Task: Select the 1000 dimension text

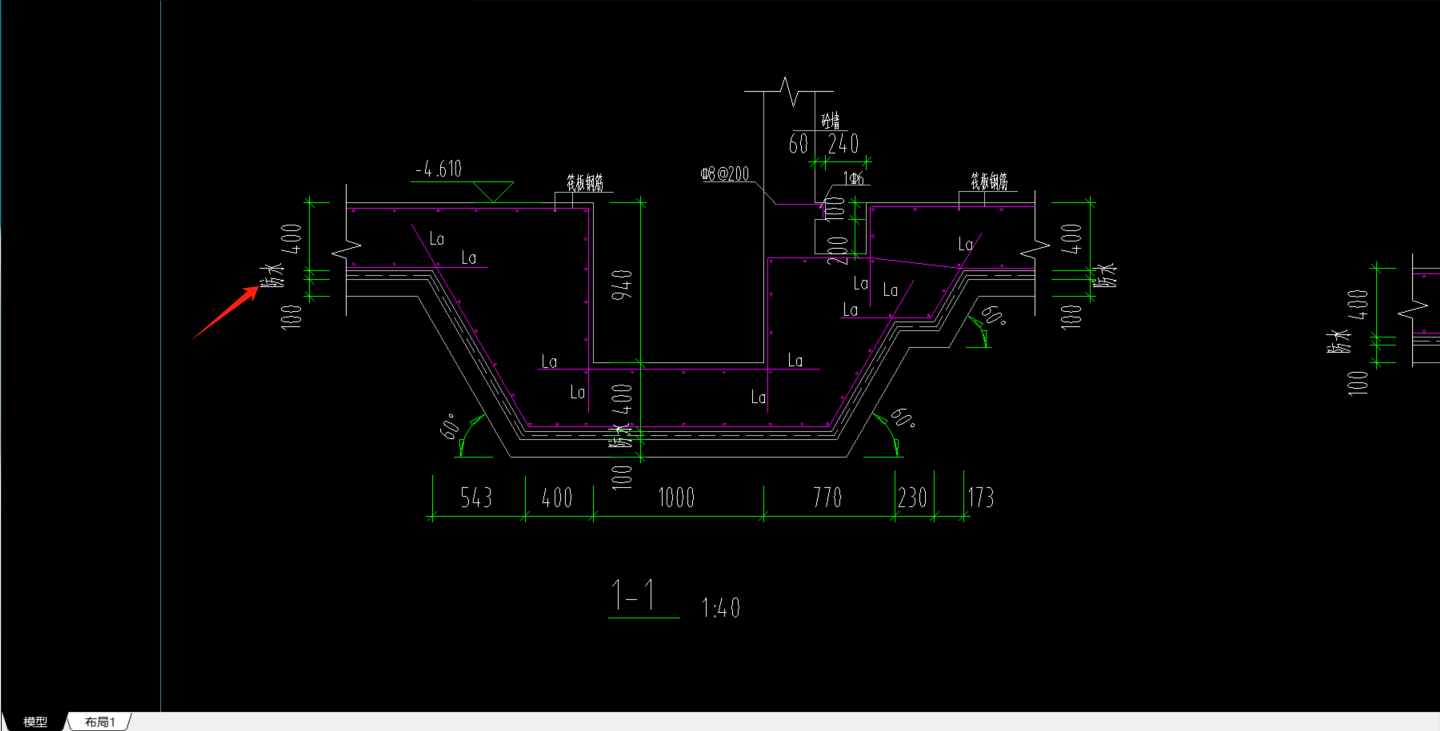Action: pyautogui.click(x=677, y=497)
